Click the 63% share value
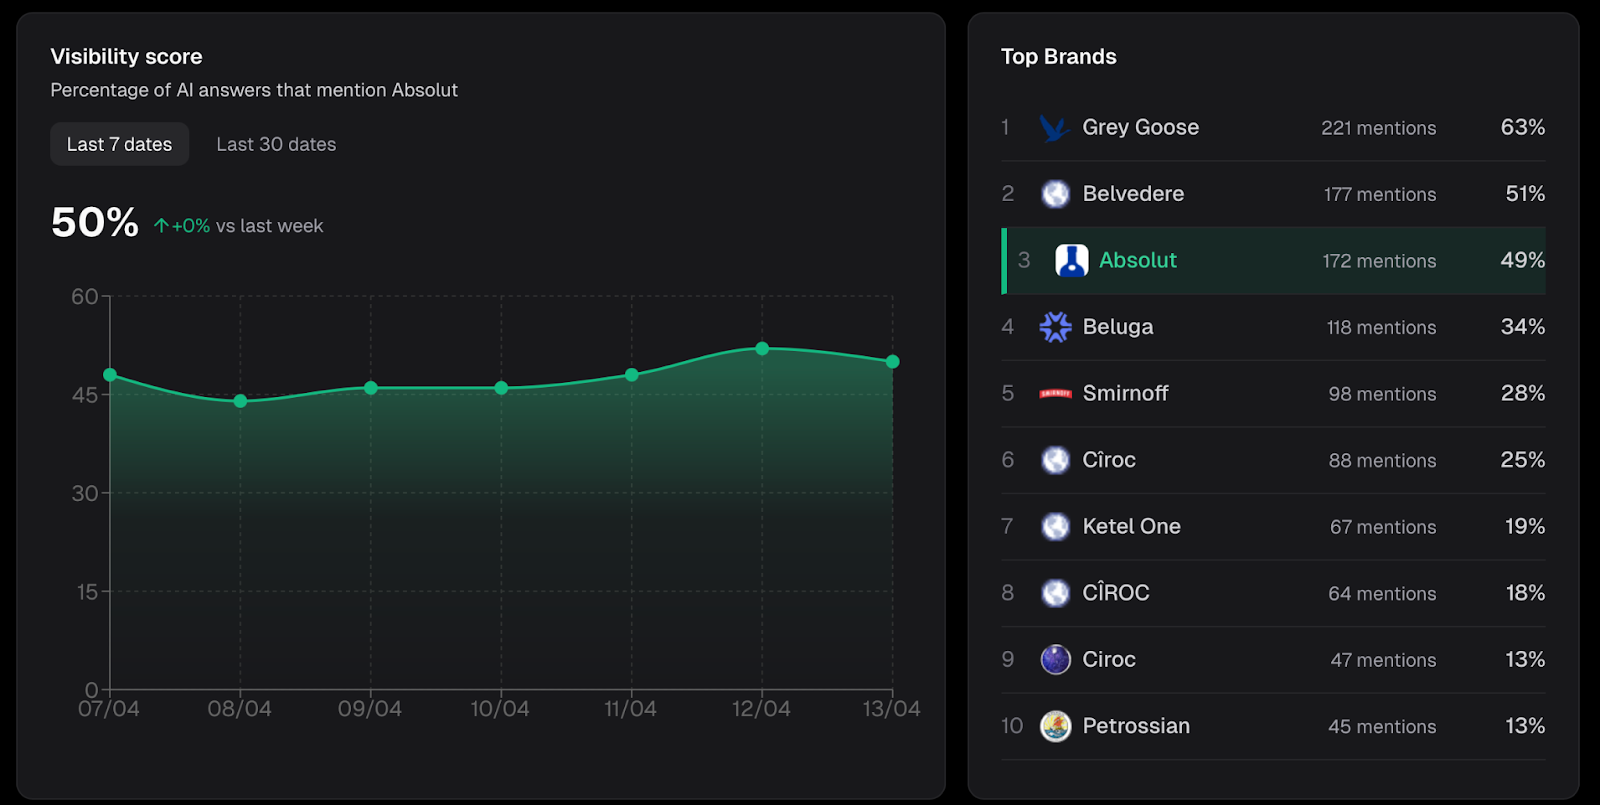Viewport: 1600px width, 805px height. click(1522, 127)
